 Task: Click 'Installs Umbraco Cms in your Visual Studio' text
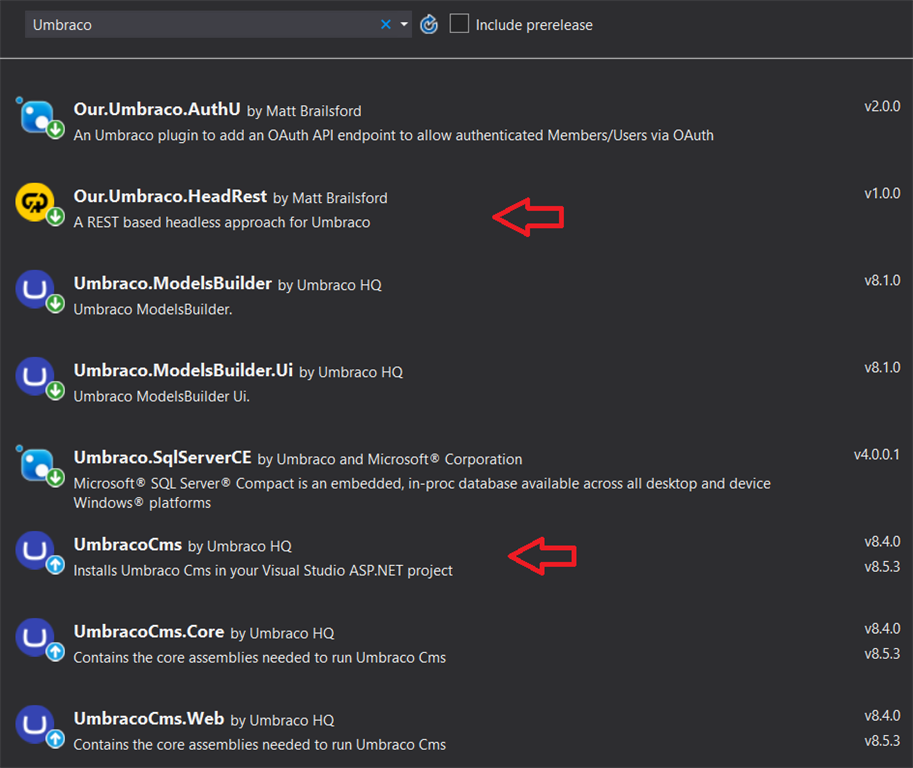(263, 571)
